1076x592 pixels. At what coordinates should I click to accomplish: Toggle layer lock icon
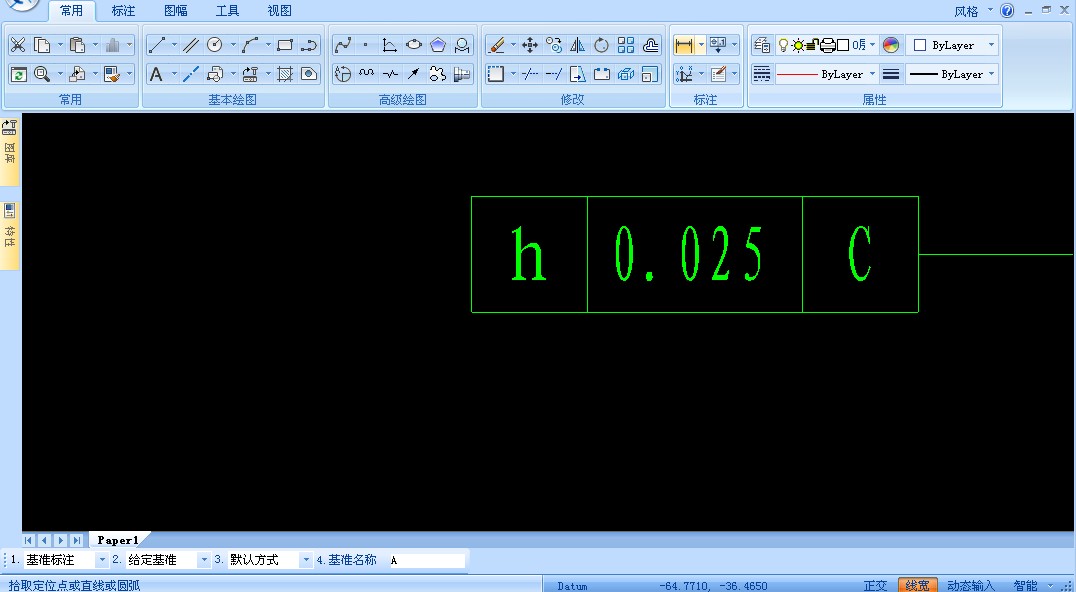pyautogui.click(x=812, y=45)
